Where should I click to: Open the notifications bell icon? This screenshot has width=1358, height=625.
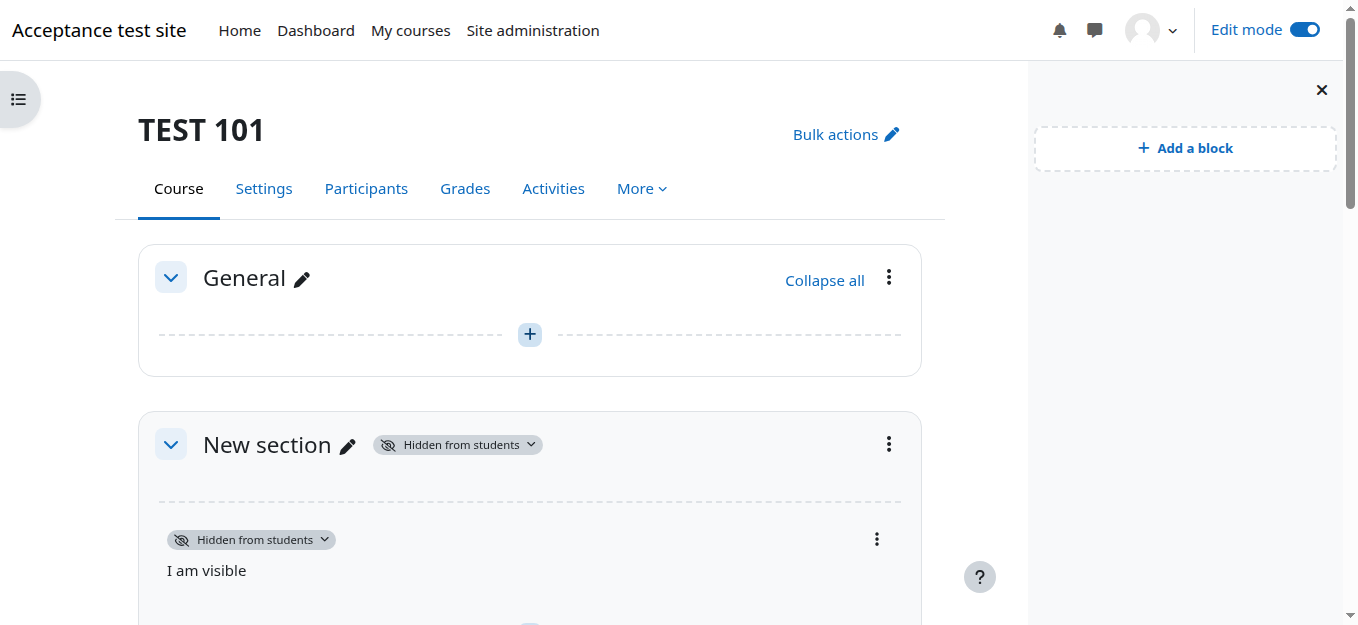click(1060, 30)
